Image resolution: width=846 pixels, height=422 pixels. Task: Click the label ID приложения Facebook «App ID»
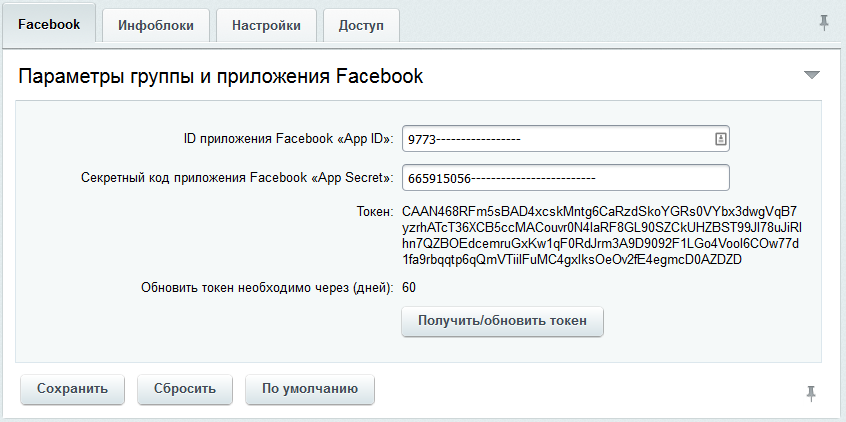289,139
